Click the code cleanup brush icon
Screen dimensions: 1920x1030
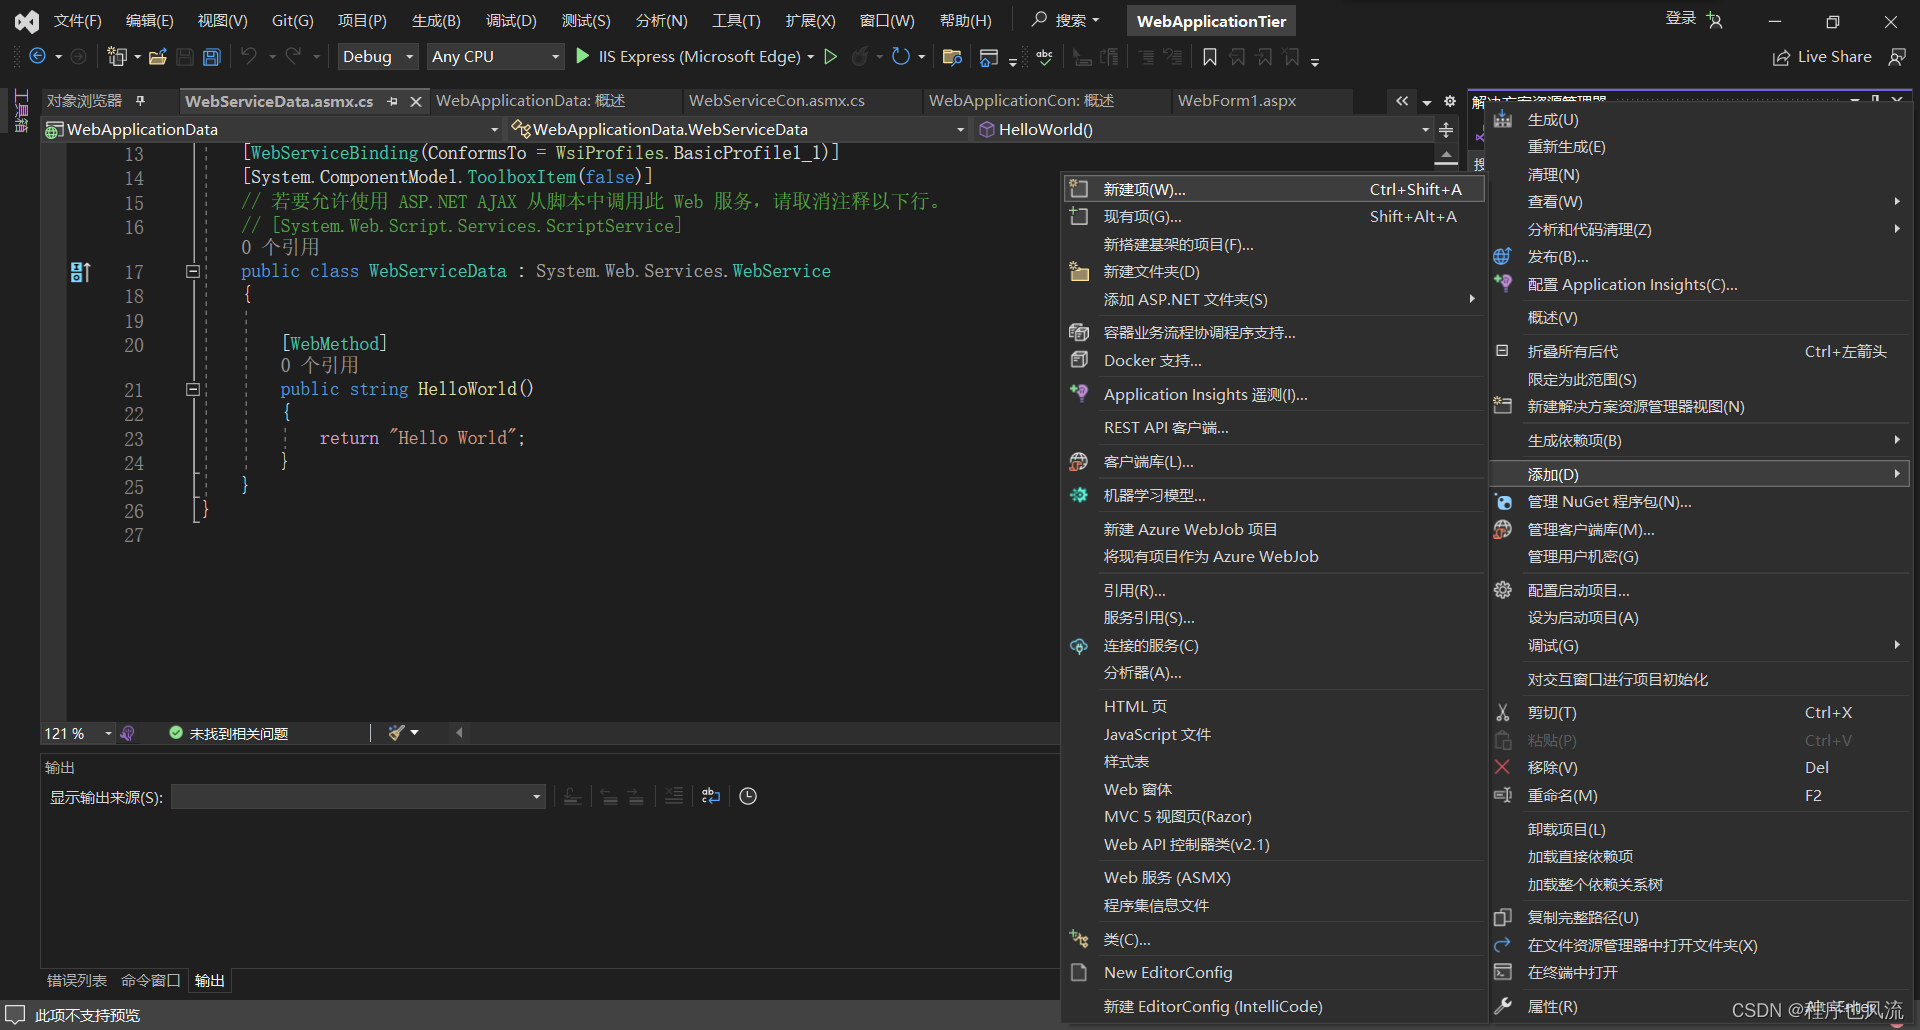(397, 733)
